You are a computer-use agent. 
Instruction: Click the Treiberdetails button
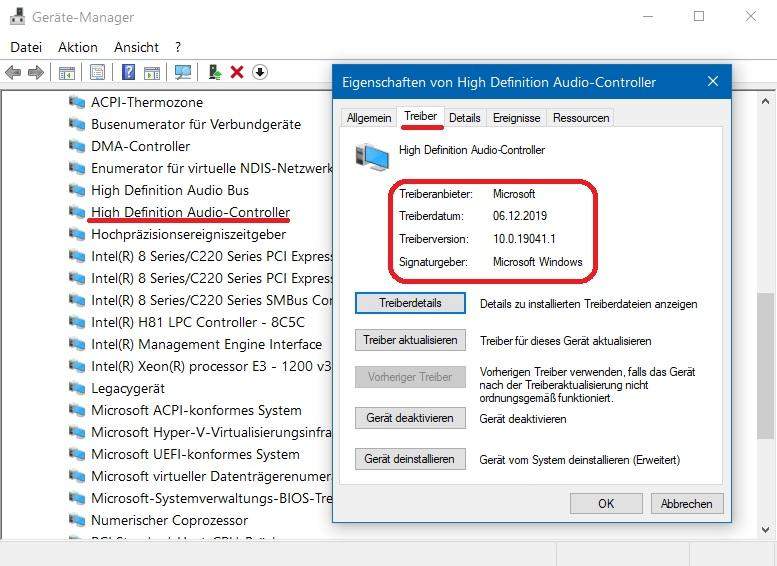coord(410,303)
